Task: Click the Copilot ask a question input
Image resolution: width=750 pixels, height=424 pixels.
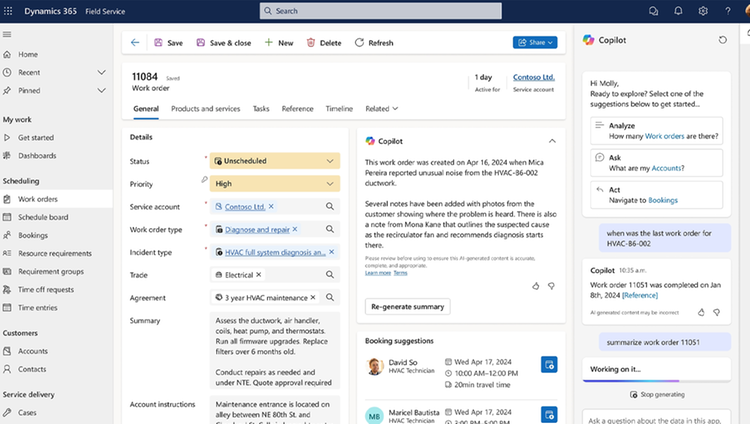Action: pos(656,417)
